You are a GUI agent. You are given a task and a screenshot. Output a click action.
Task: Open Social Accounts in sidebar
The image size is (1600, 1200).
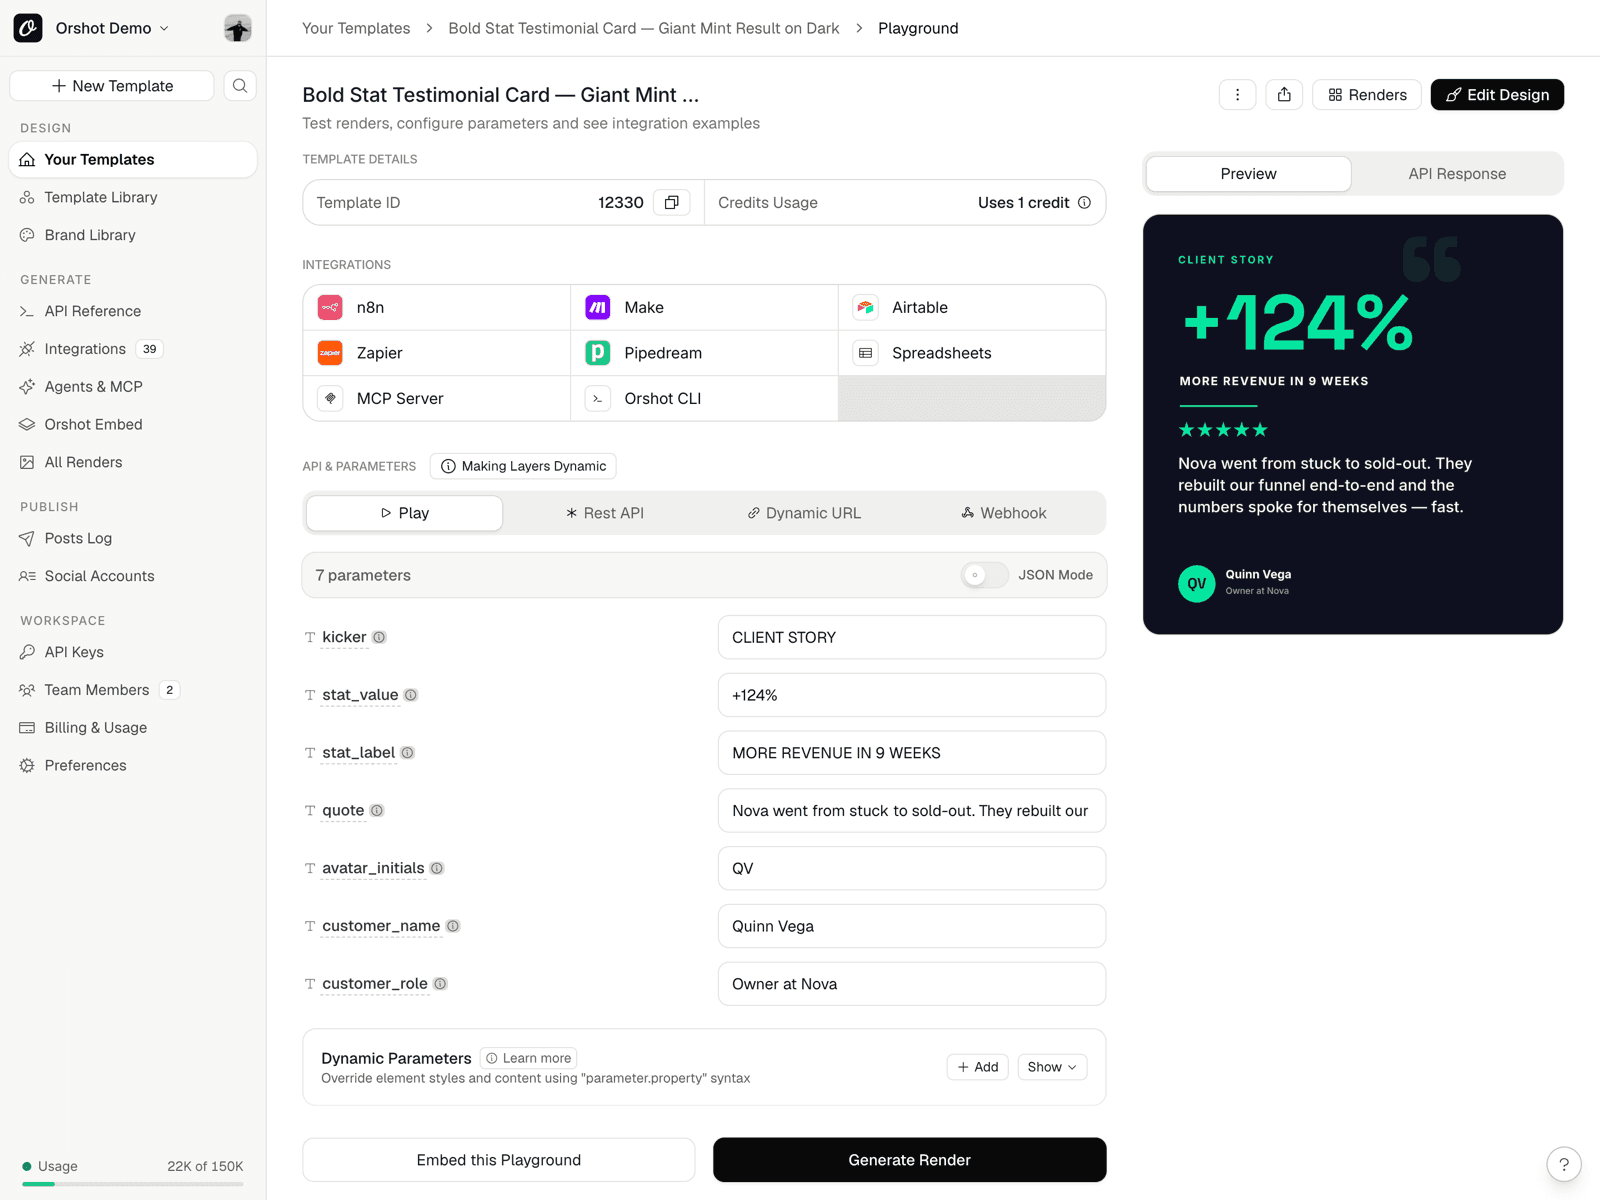coord(133,576)
